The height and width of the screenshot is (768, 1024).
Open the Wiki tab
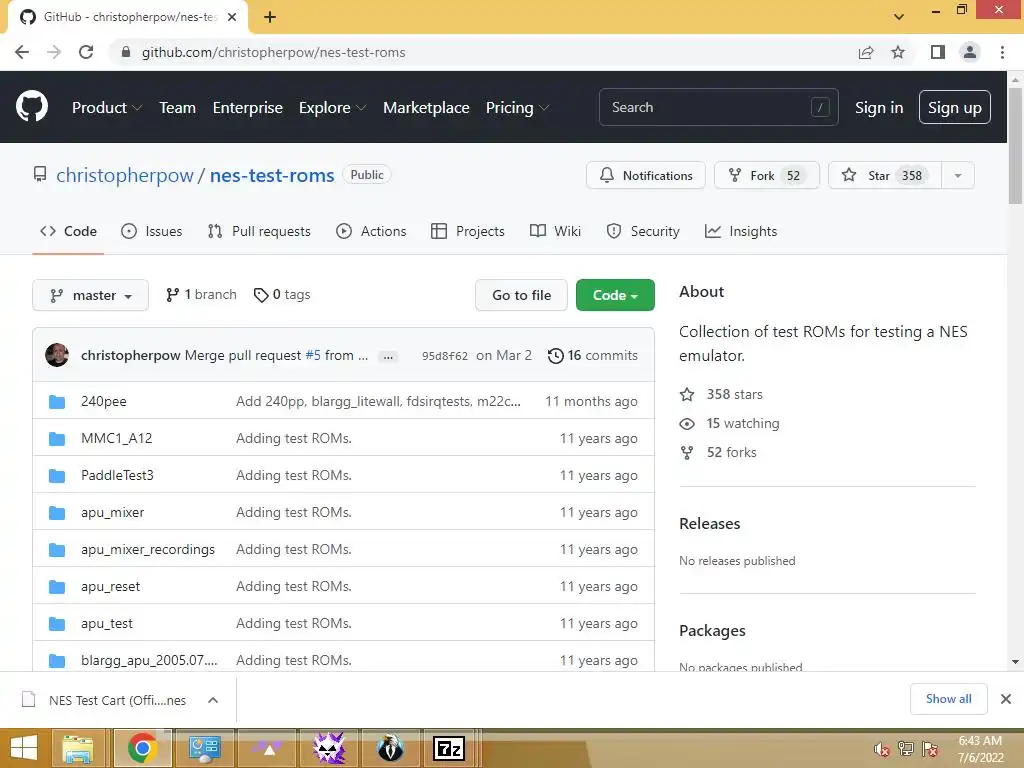click(555, 231)
